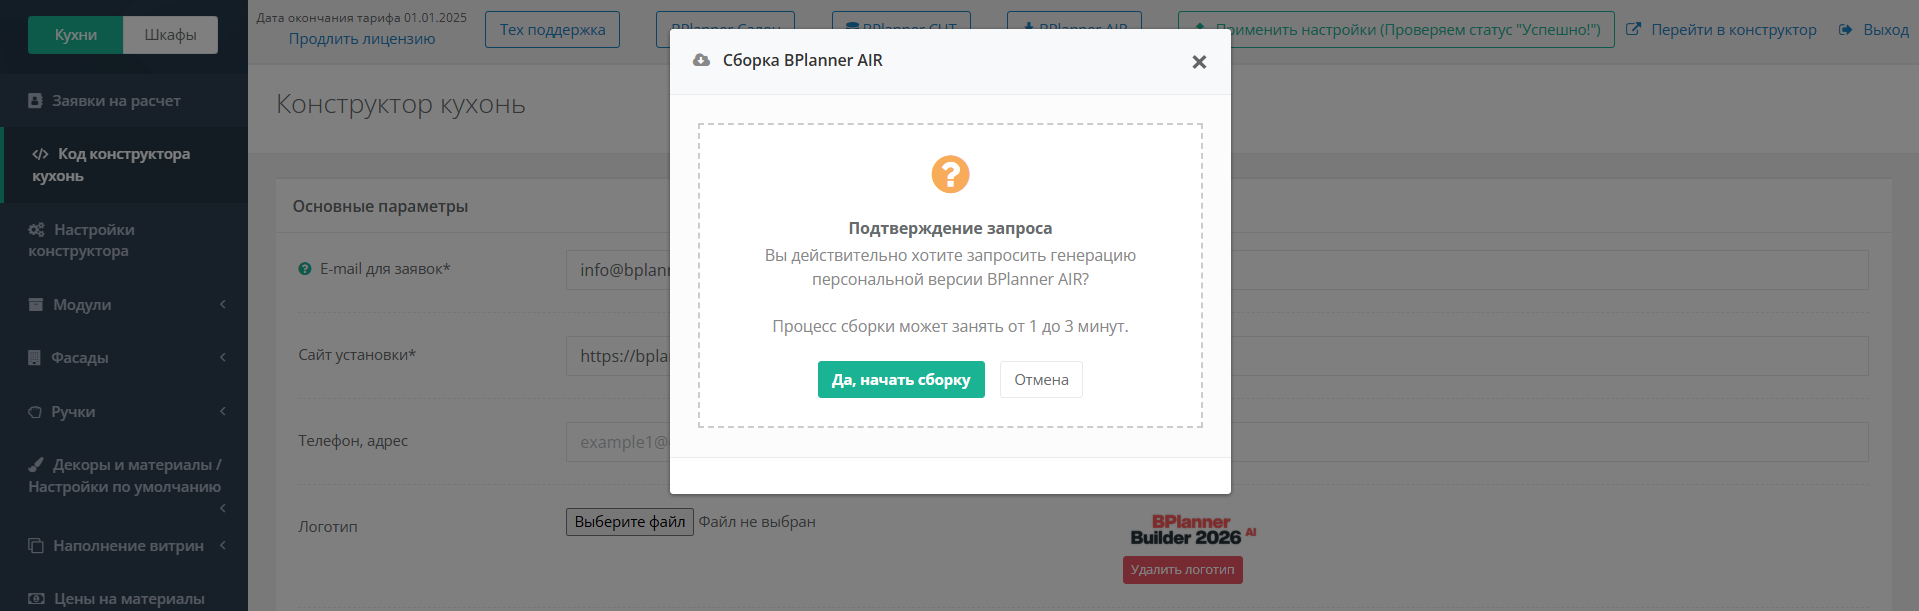Focus the Телефон, адрес input field
Viewport: 1919px width, 611px height.
1217,442
